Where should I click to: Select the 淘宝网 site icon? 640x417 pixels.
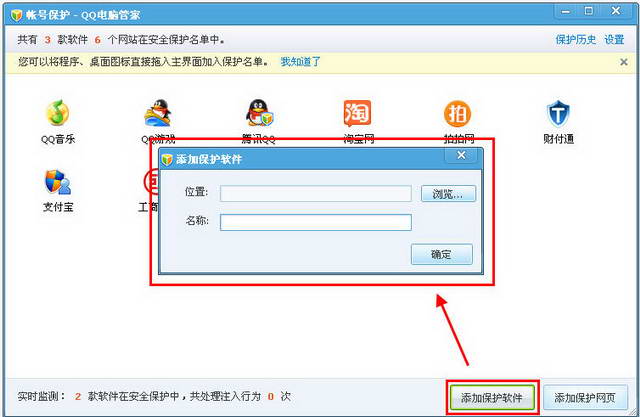tap(357, 113)
